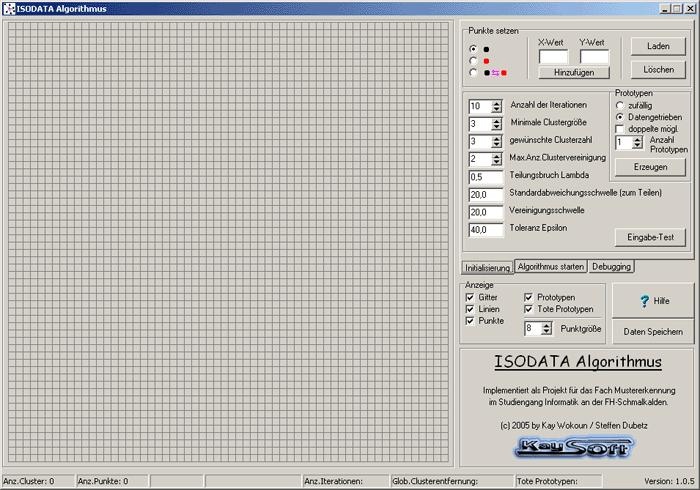This screenshot has height=490, width=700.
Task: Toggle the Tote Prototypen checkbox
Action: click(529, 310)
